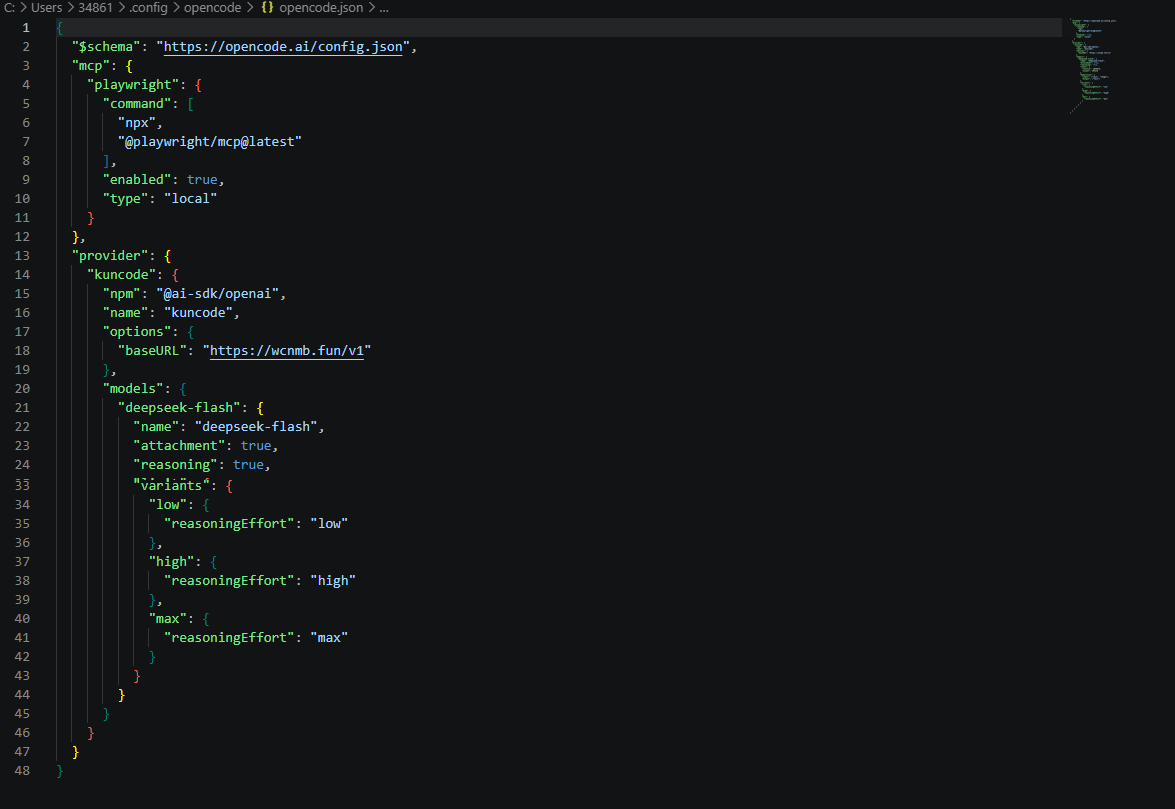Screen dimensions: 1175x809
Task: Select the Users breadcrumb segment
Action: (x=46, y=7)
